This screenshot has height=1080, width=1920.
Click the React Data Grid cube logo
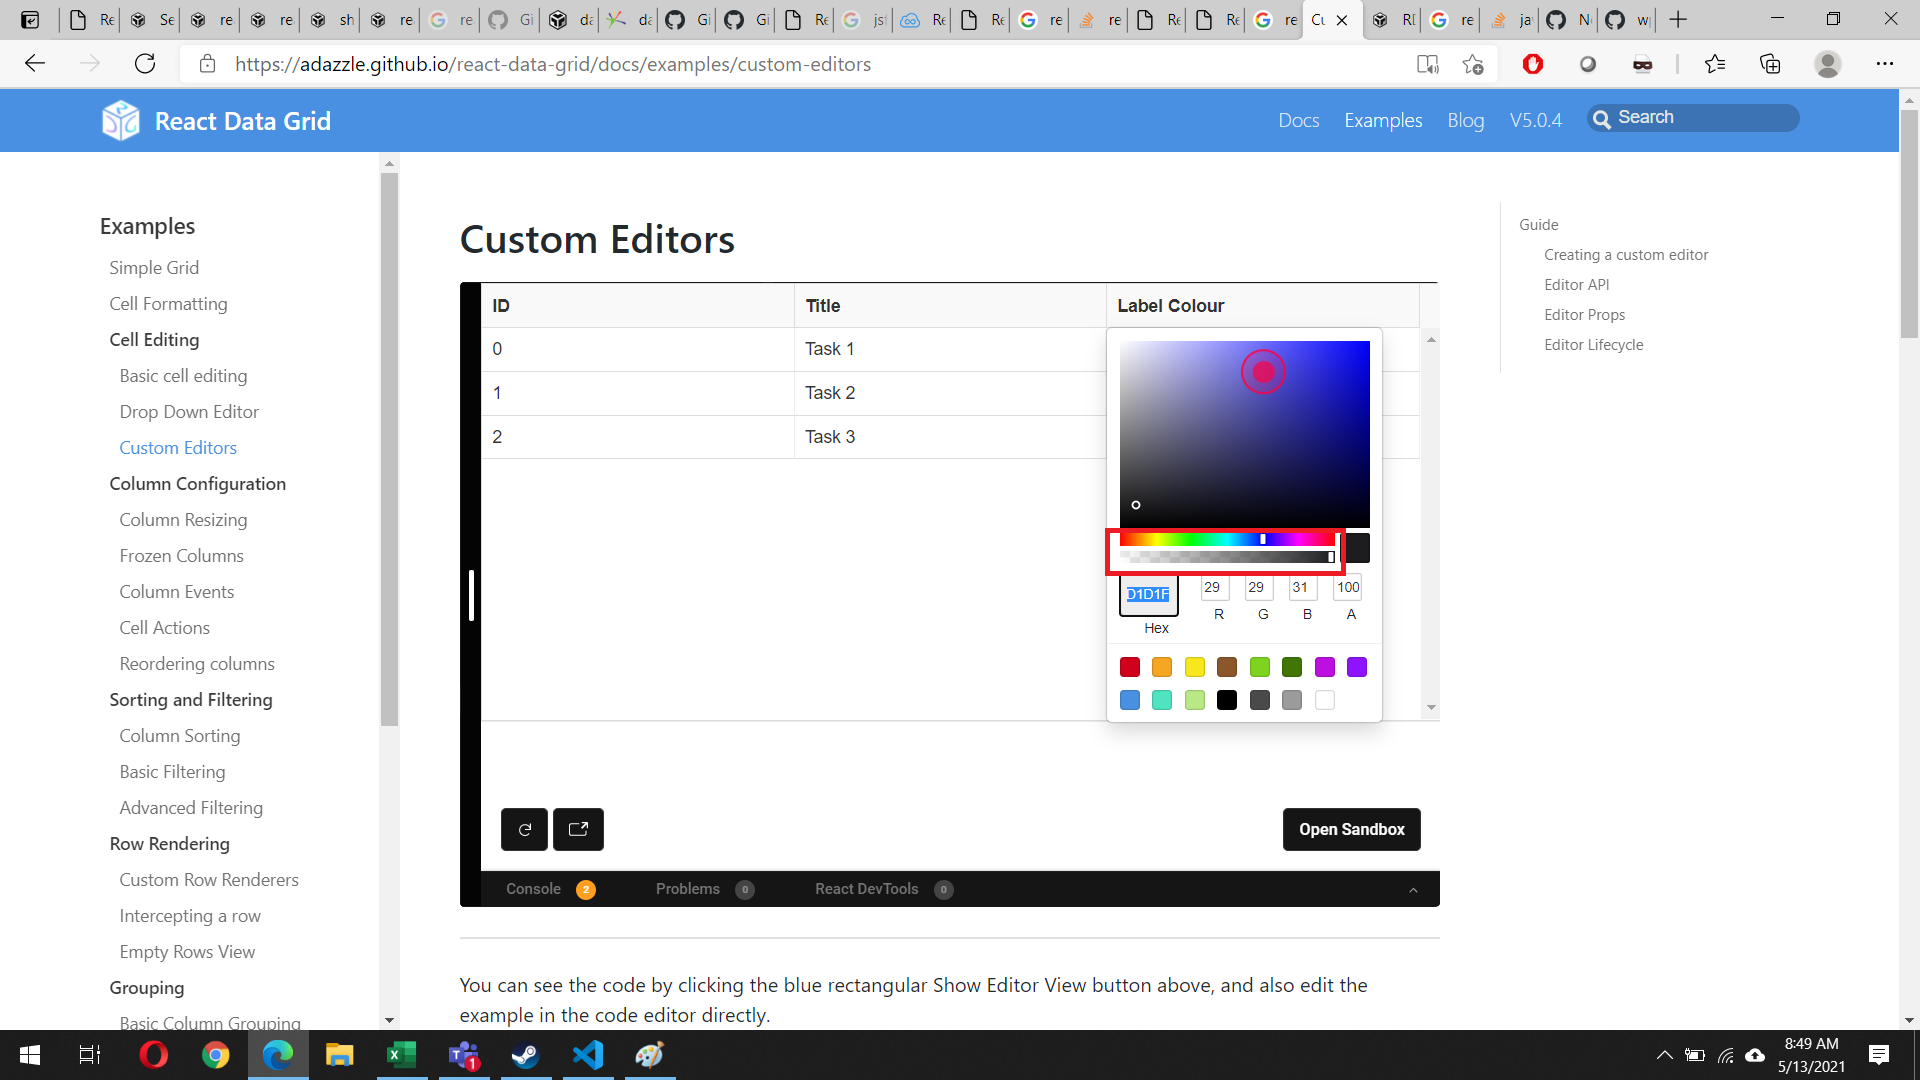[x=121, y=120]
